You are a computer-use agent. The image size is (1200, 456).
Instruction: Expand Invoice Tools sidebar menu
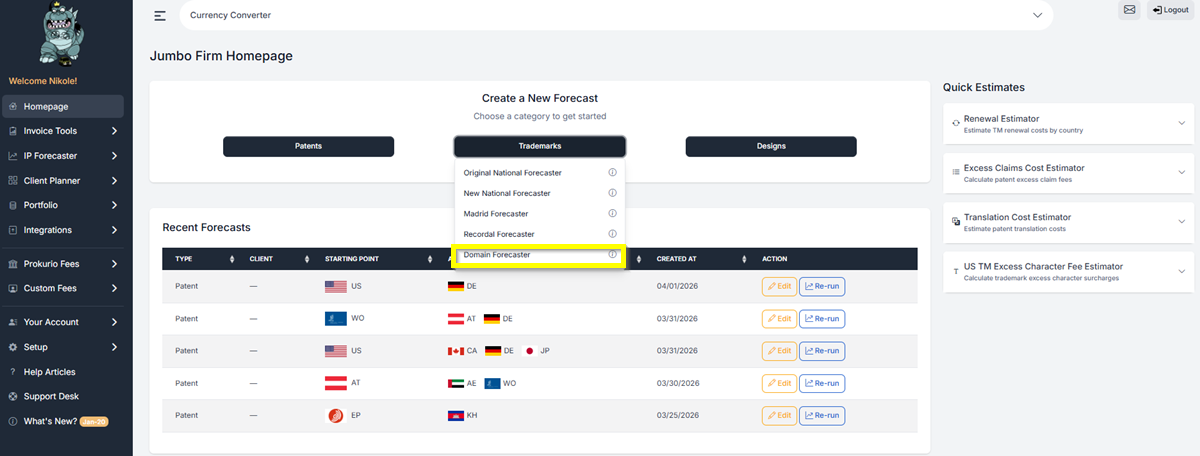point(62,131)
